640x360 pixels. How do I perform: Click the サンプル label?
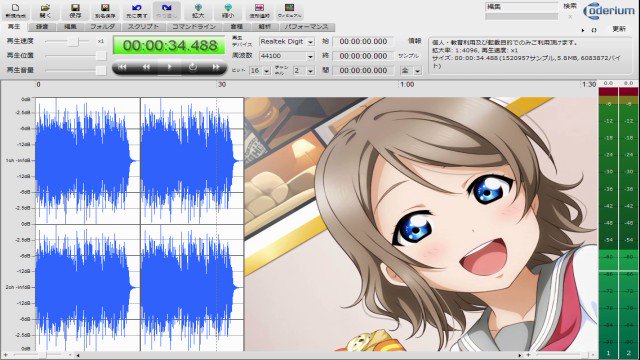(x=408, y=56)
